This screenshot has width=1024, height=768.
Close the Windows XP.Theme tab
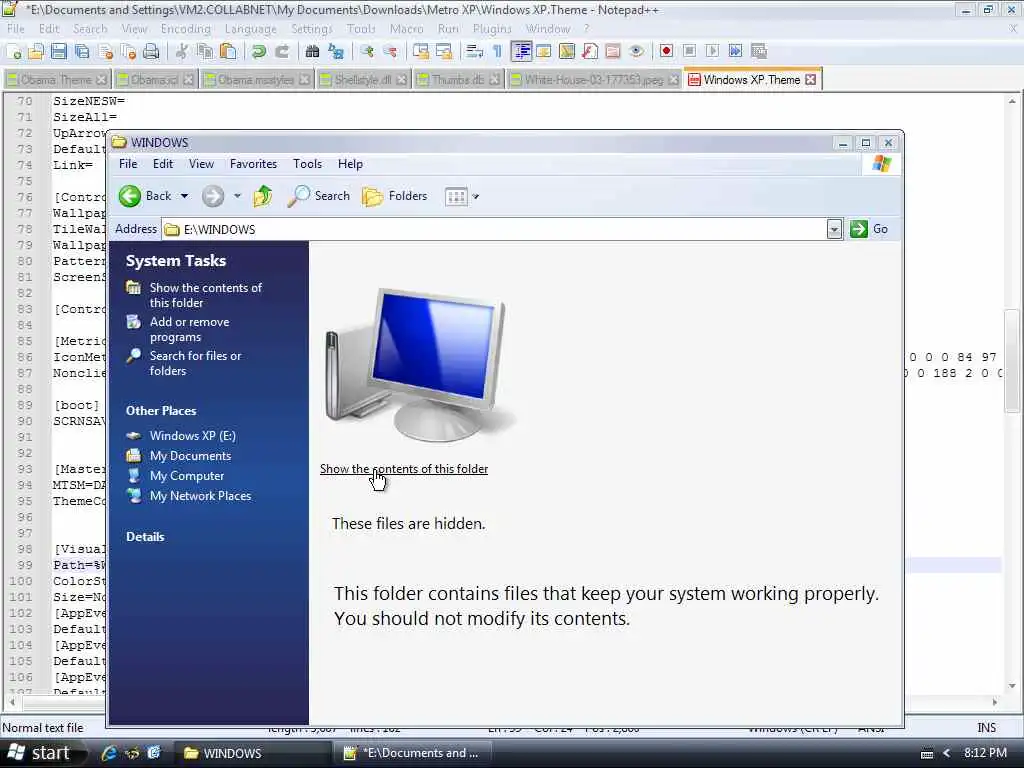(810, 80)
